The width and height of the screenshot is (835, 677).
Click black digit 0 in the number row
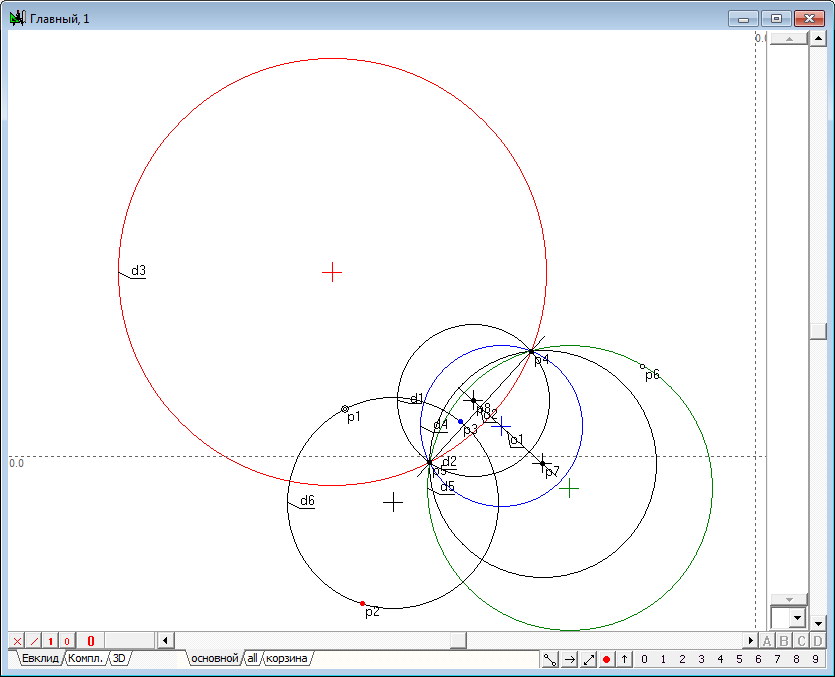pos(644,659)
